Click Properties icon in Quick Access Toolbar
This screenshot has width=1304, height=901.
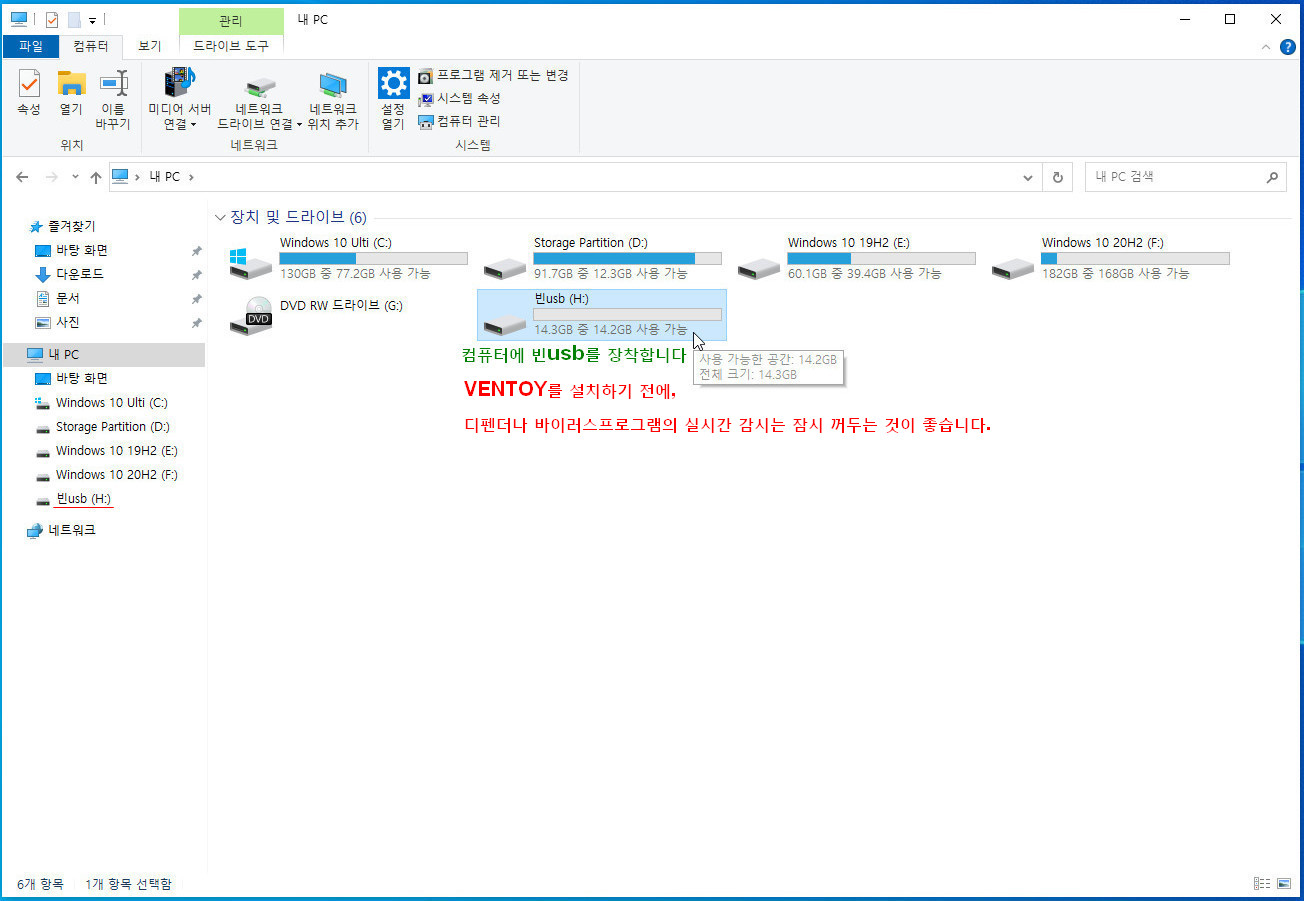click(x=52, y=19)
